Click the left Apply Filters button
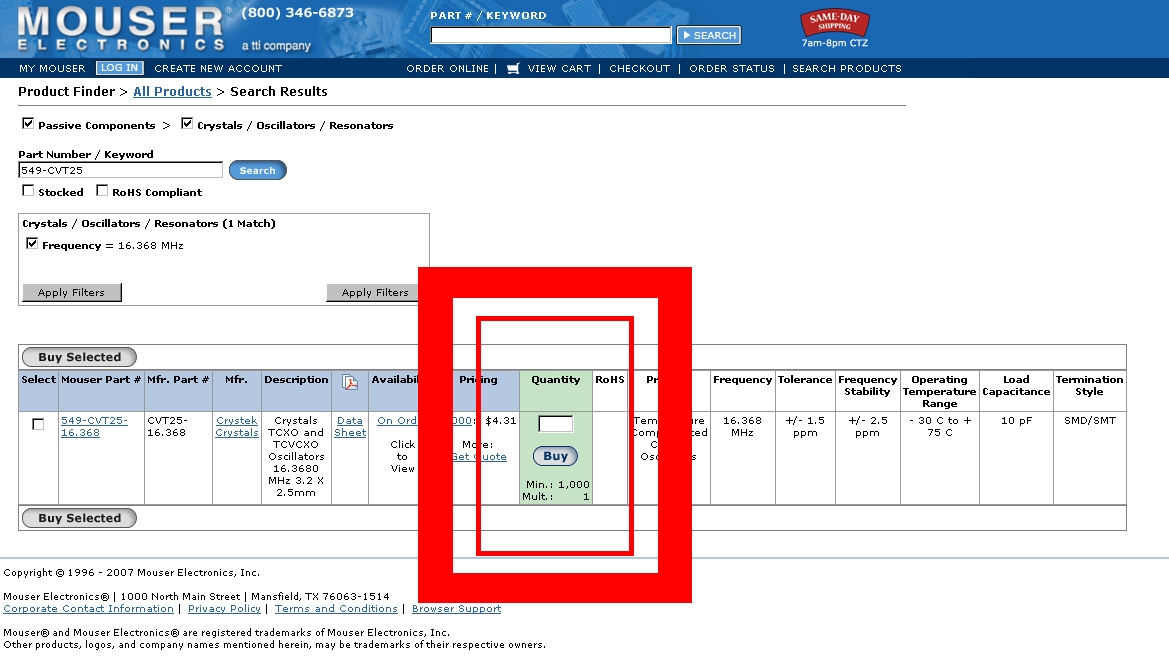1169x659 pixels. coord(72,292)
